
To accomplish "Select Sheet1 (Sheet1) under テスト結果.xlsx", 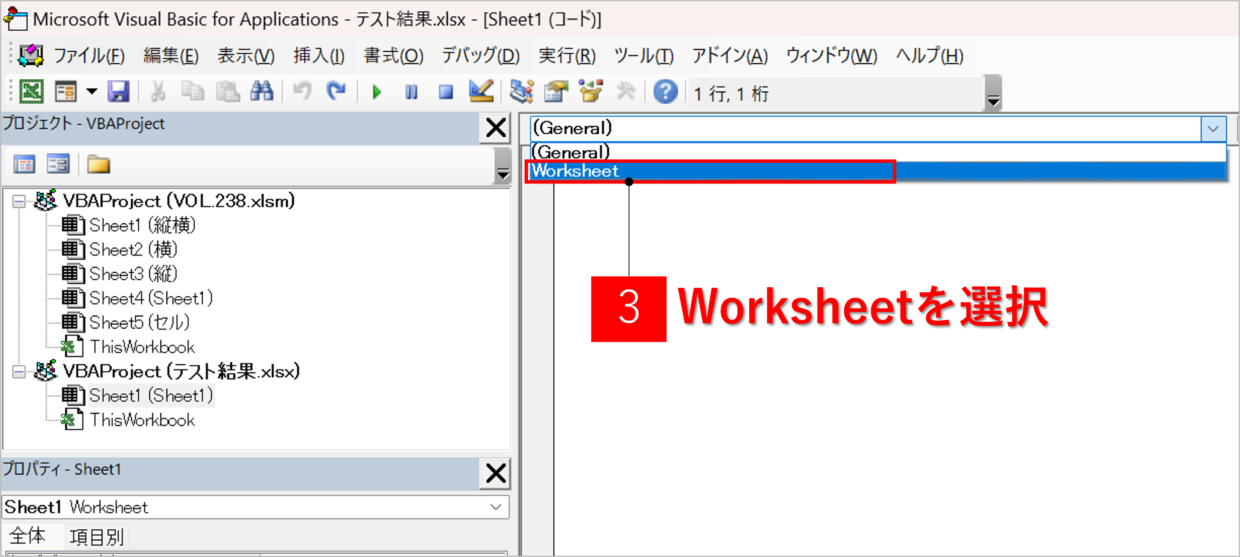I will coord(151,396).
